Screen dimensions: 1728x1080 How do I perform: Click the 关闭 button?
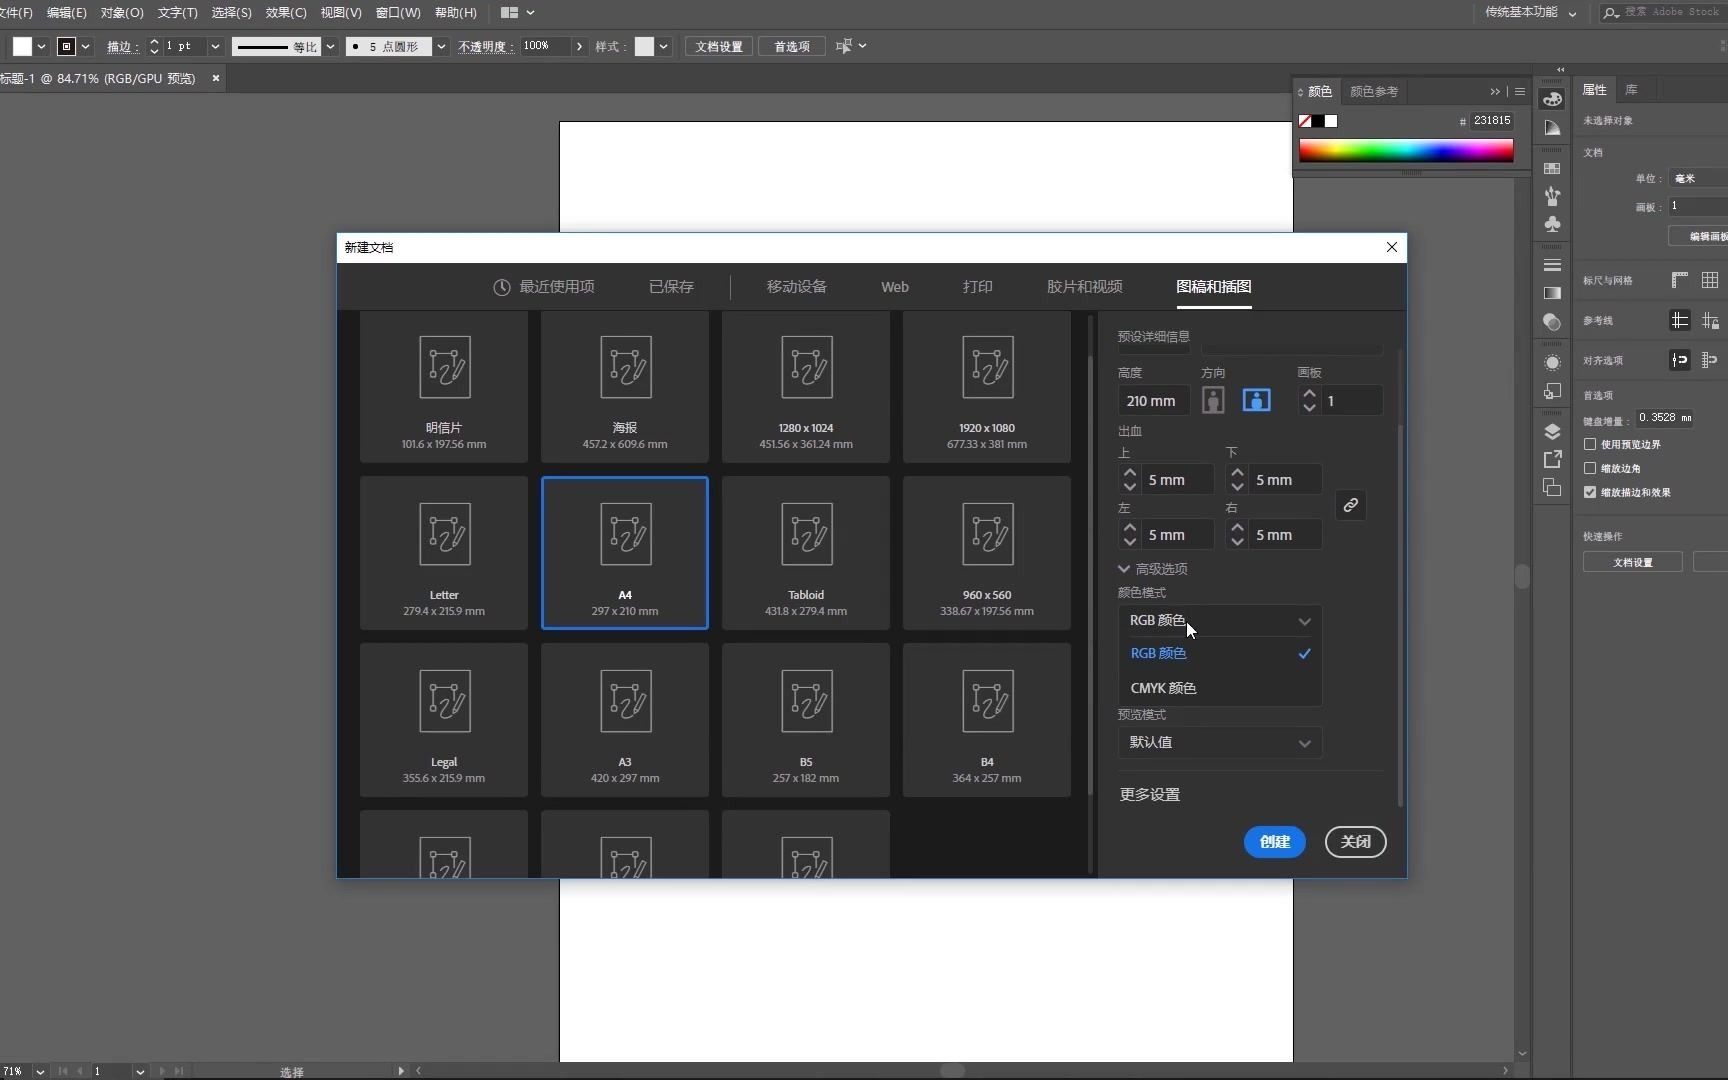tap(1356, 842)
